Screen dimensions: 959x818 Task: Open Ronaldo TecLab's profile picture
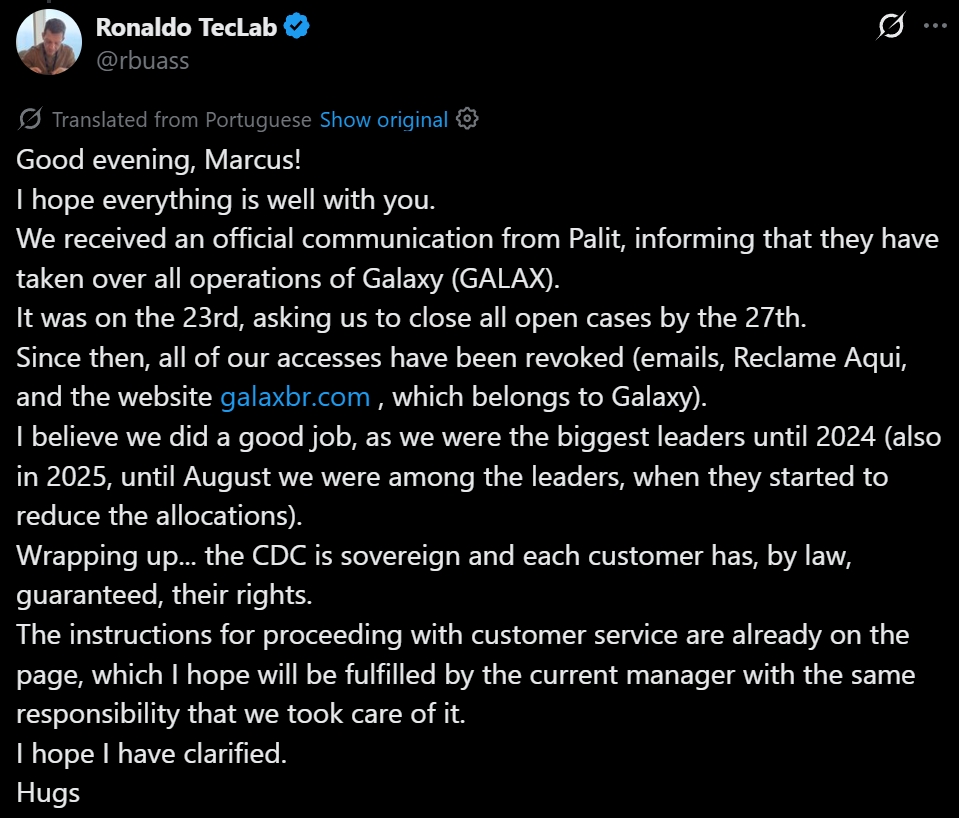[49, 42]
